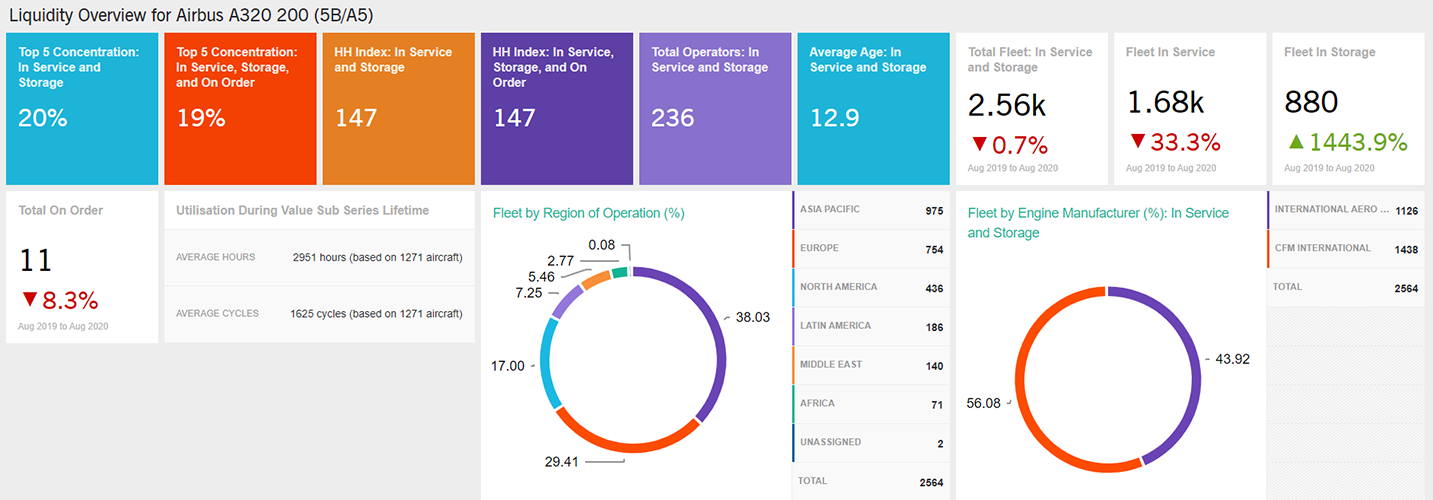Click the 0.08 data label on region chart
The width and height of the screenshot is (1433, 500).
[602, 245]
